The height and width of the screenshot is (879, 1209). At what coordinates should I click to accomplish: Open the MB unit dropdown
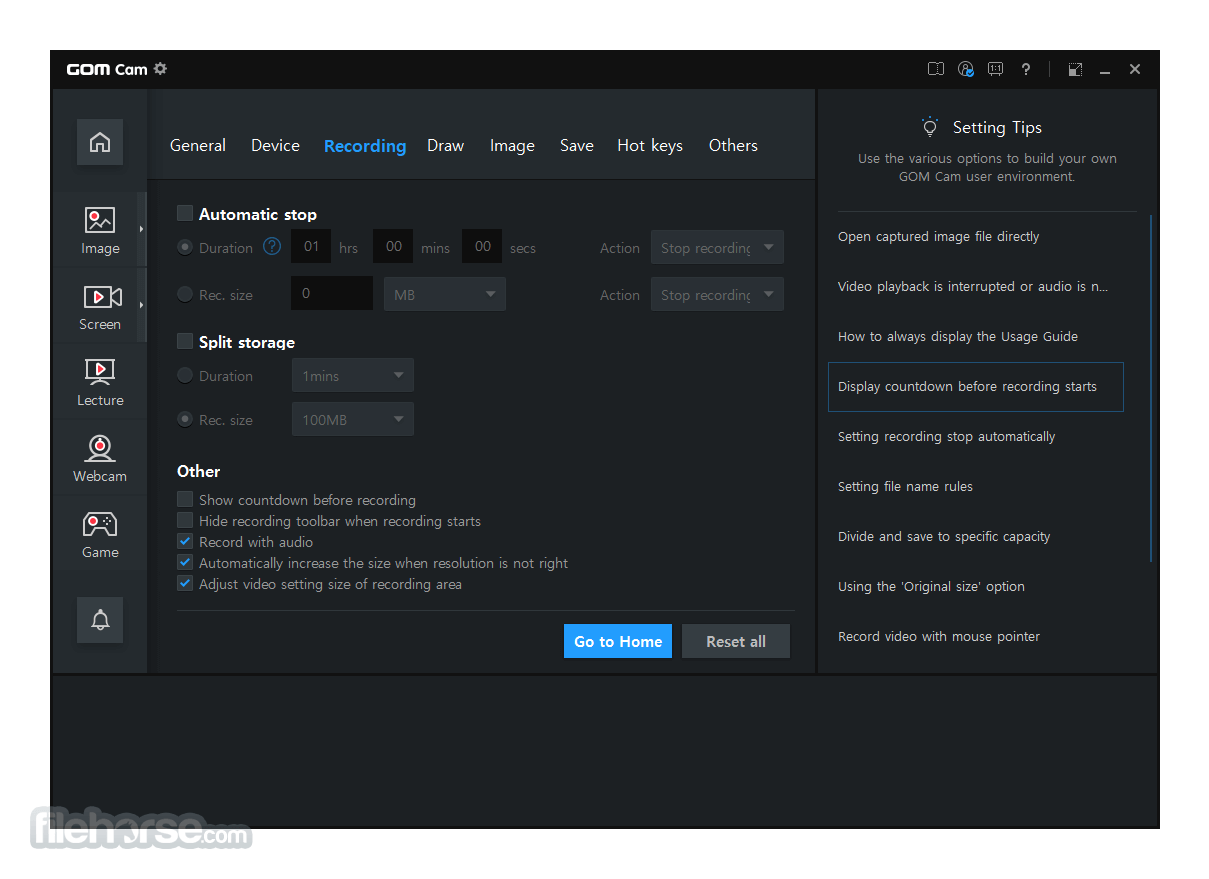pyautogui.click(x=445, y=294)
